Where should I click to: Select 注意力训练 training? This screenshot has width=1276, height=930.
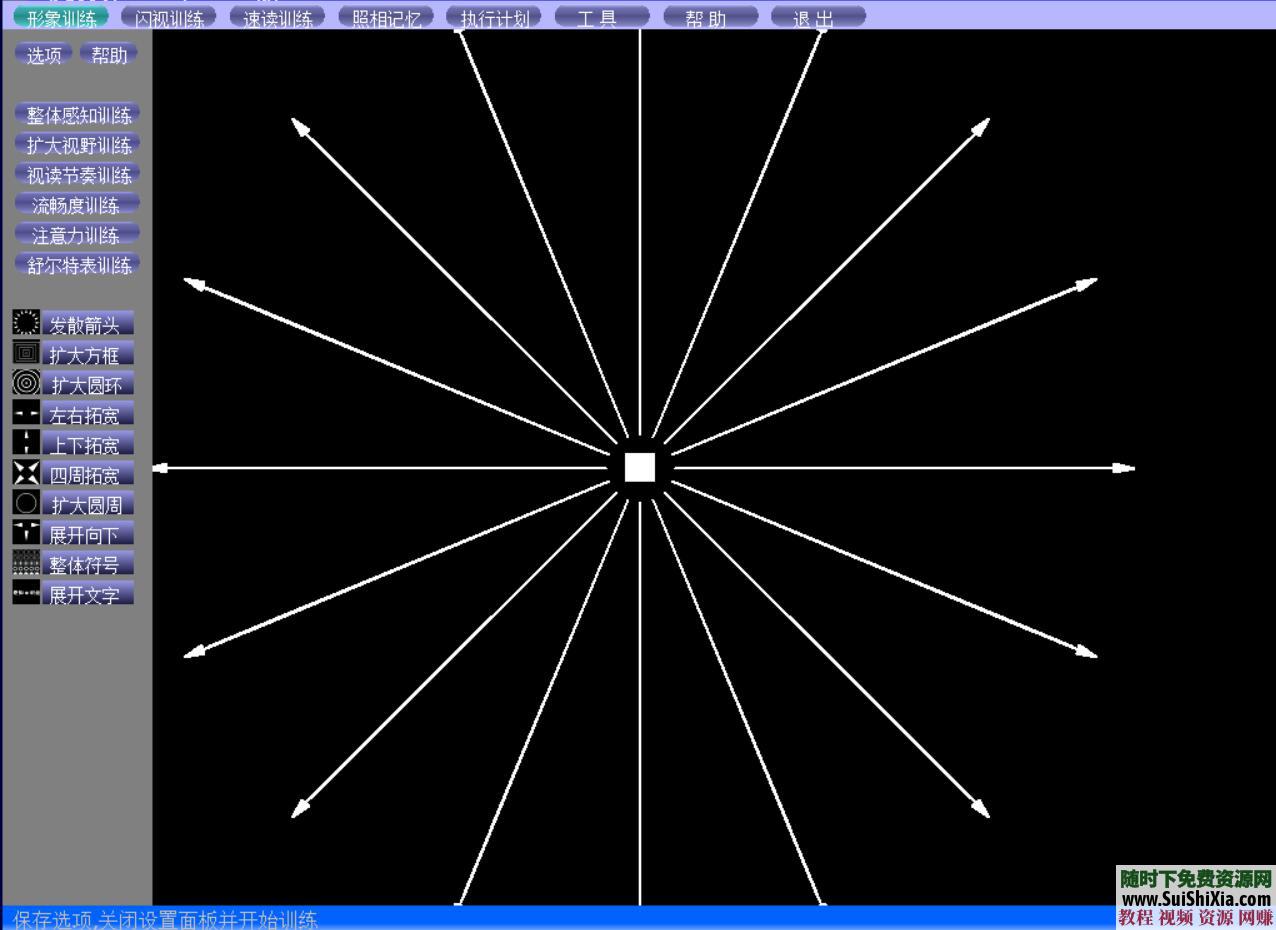click(78, 235)
